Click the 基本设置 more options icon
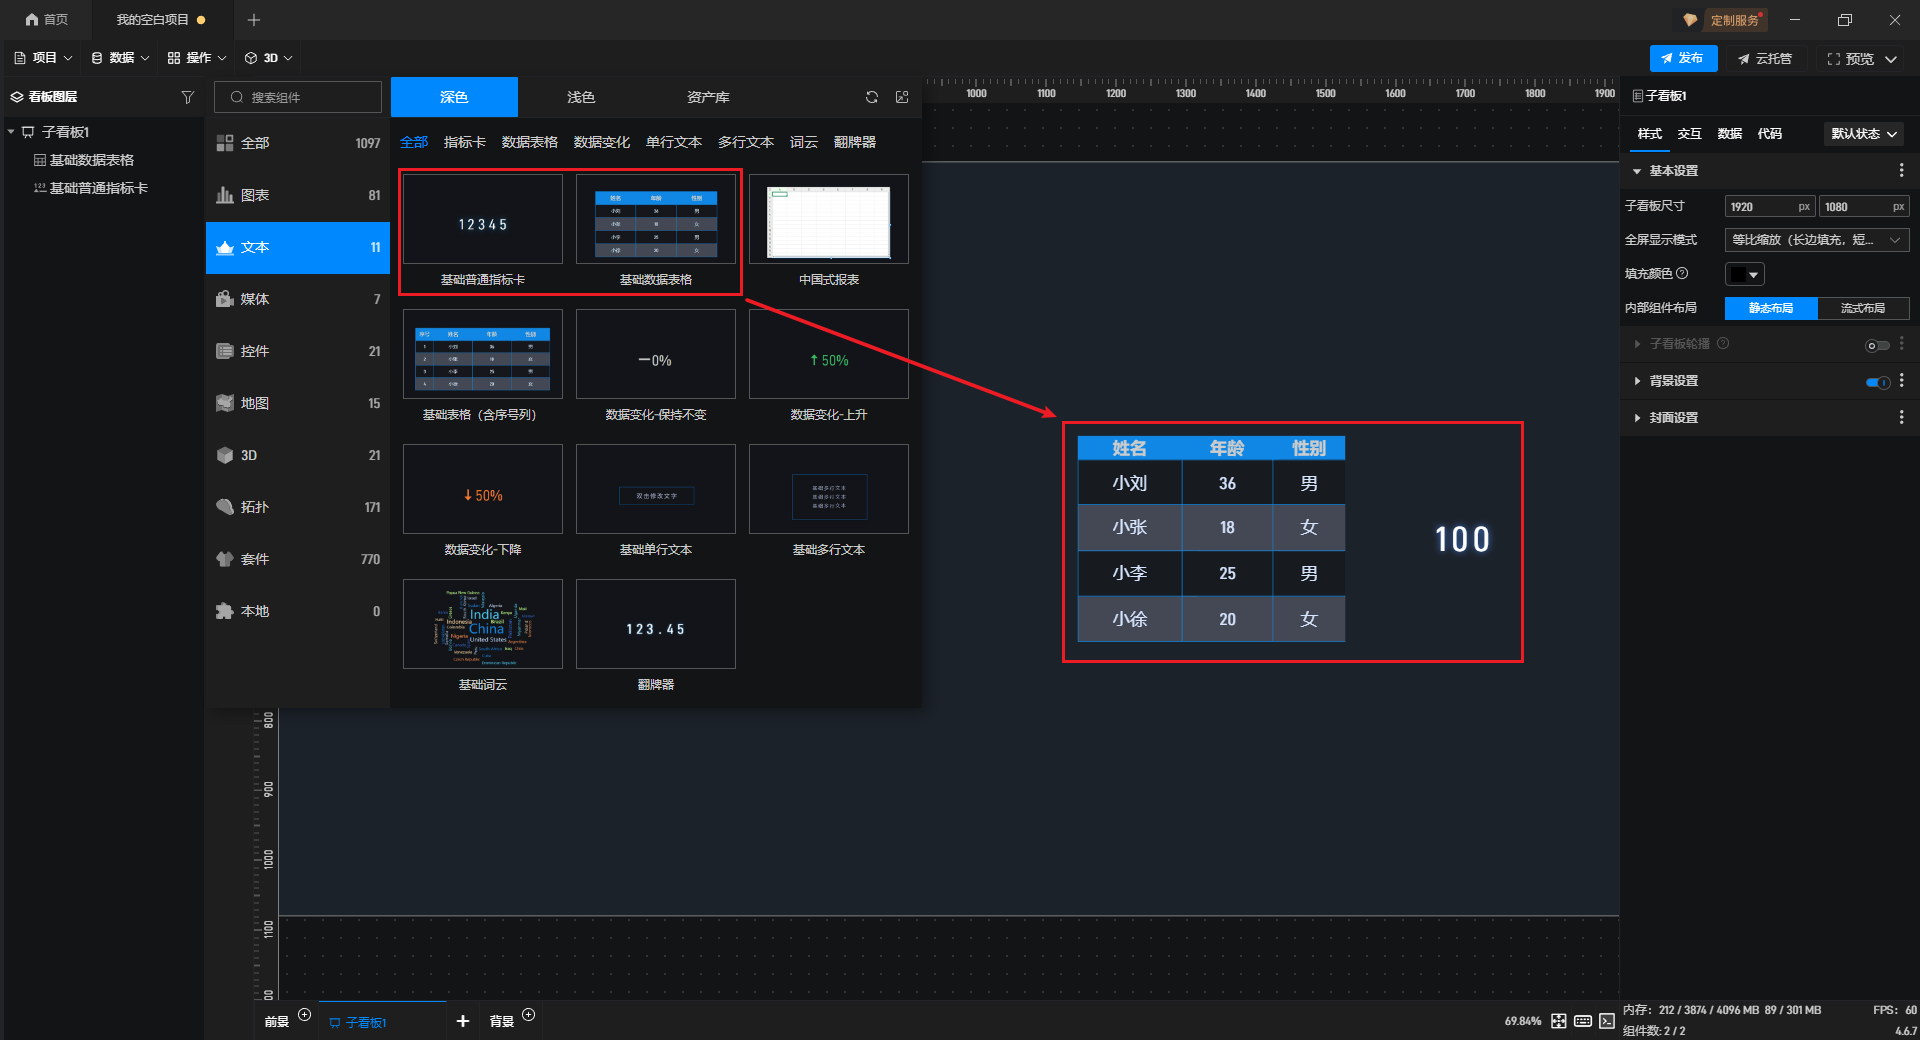Screen dimensions: 1920x1040 coord(1901,171)
